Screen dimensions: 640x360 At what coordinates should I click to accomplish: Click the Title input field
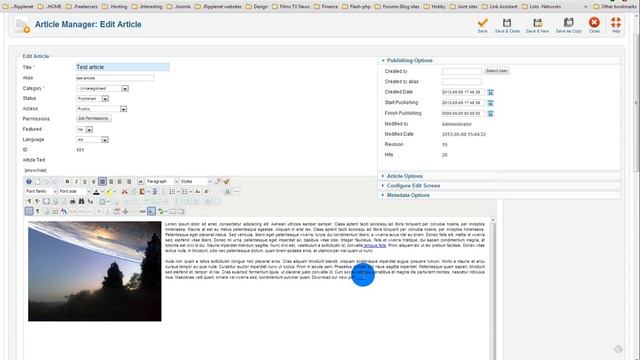[x=122, y=67]
